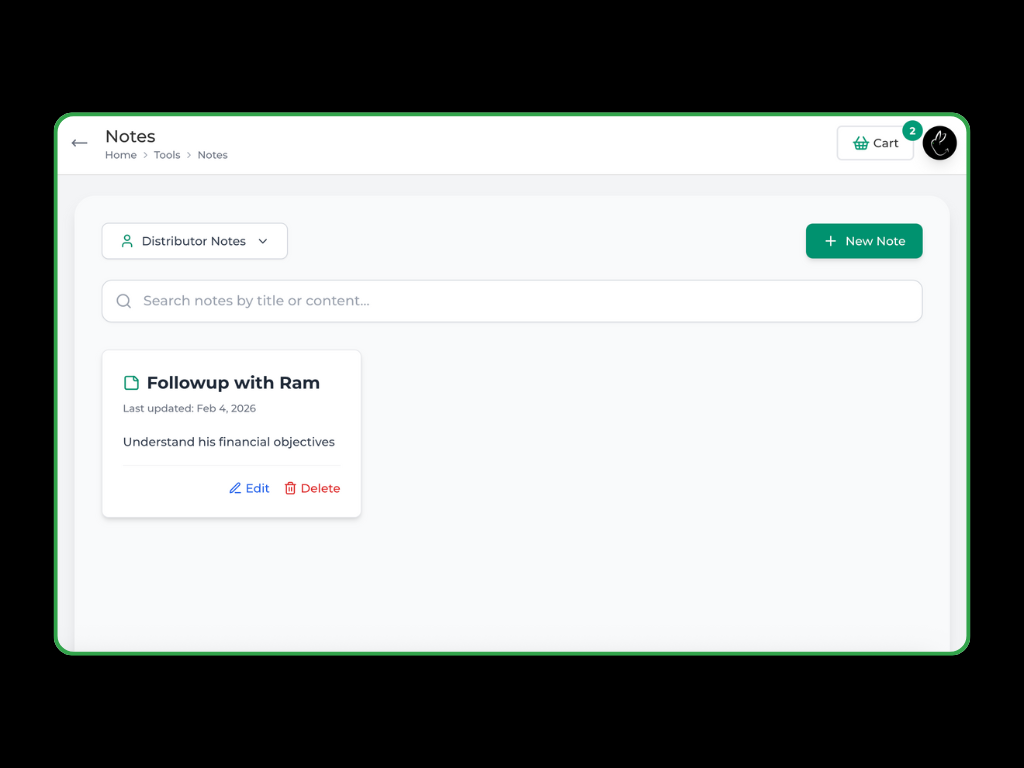Open the Followup with Ram note title
This screenshot has width=1024, height=768.
(x=233, y=383)
